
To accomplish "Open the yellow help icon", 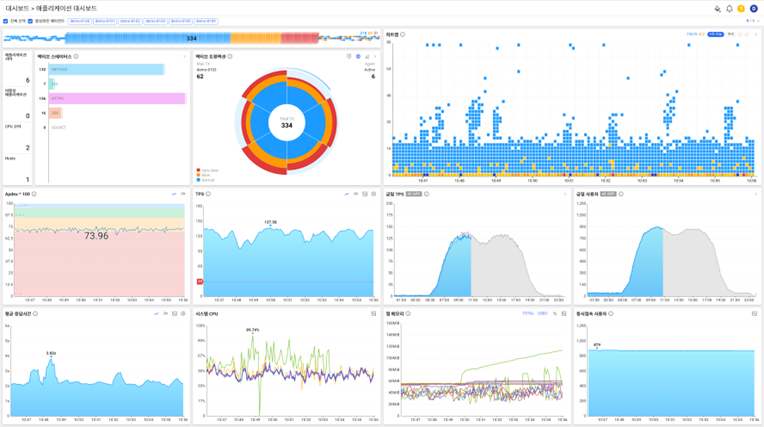I will pos(741,9).
